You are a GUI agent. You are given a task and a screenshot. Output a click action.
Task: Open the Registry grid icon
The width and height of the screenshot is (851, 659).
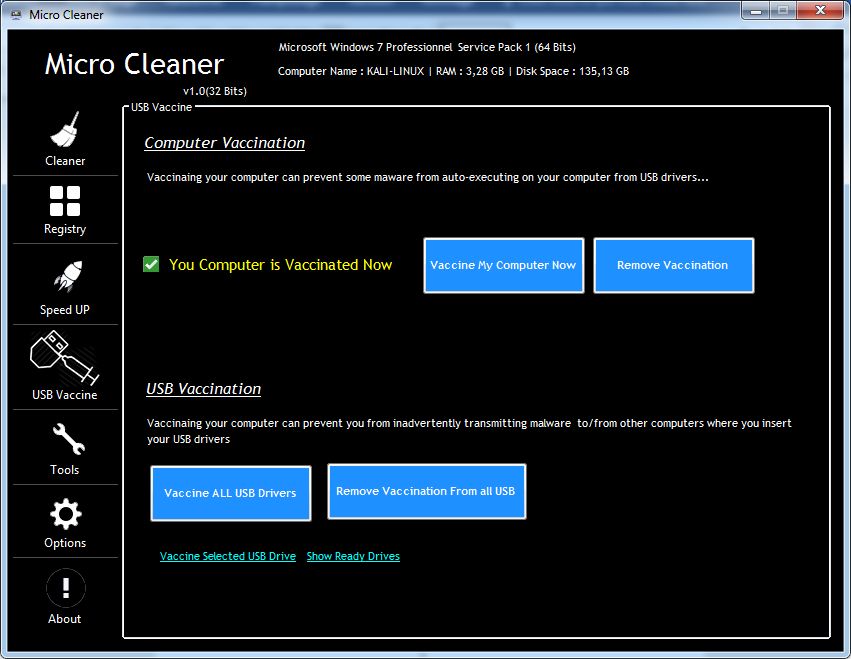[65, 201]
